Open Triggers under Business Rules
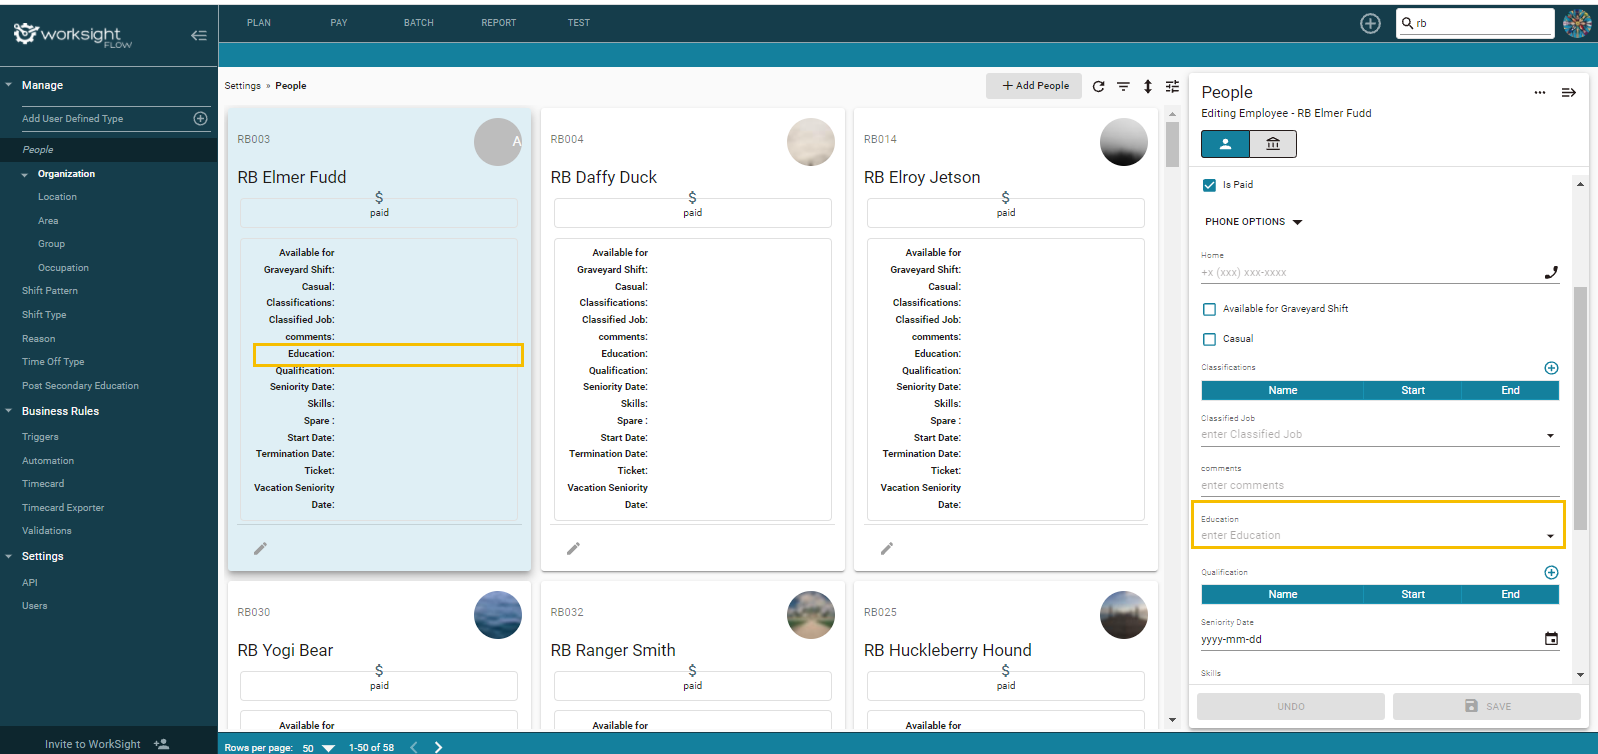Image resolution: width=1598 pixels, height=754 pixels. (40, 437)
